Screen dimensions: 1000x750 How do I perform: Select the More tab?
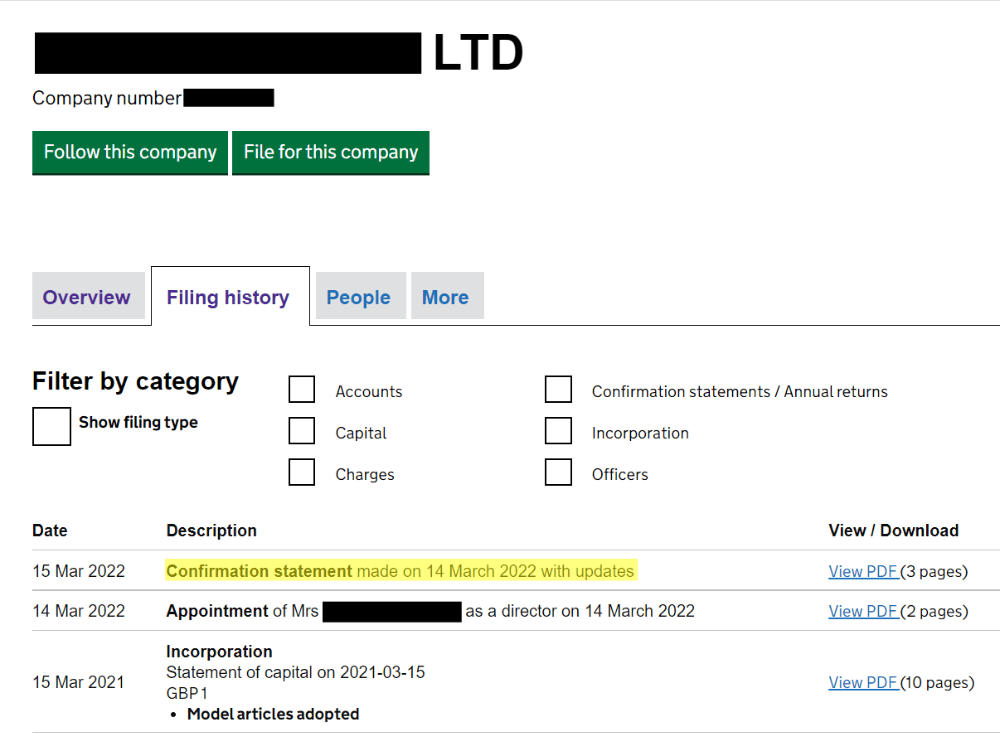pyautogui.click(x=447, y=297)
